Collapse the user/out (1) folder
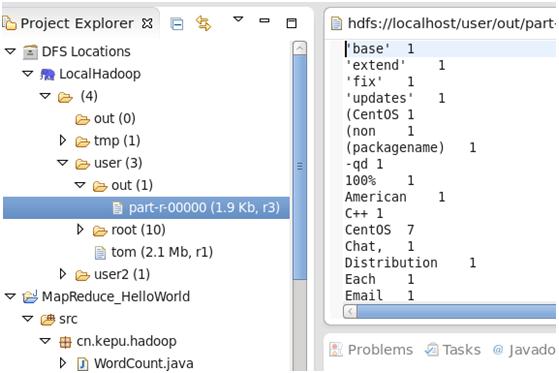Image resolution: width=559 pixels, height=373 pixels. pos(80,185)
